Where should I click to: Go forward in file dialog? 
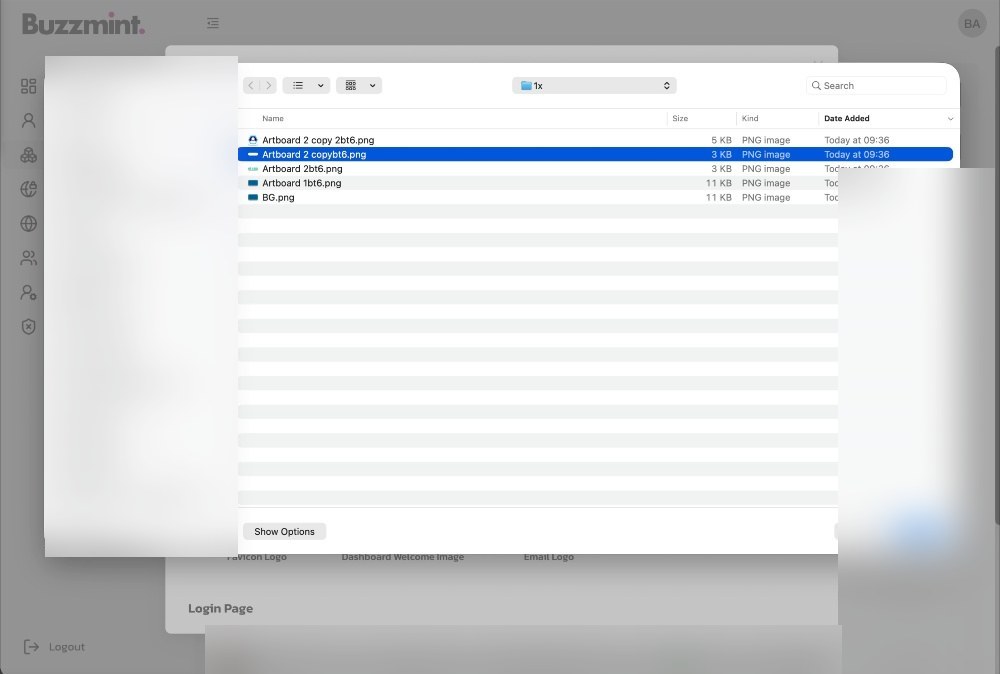tap(268, 85)
